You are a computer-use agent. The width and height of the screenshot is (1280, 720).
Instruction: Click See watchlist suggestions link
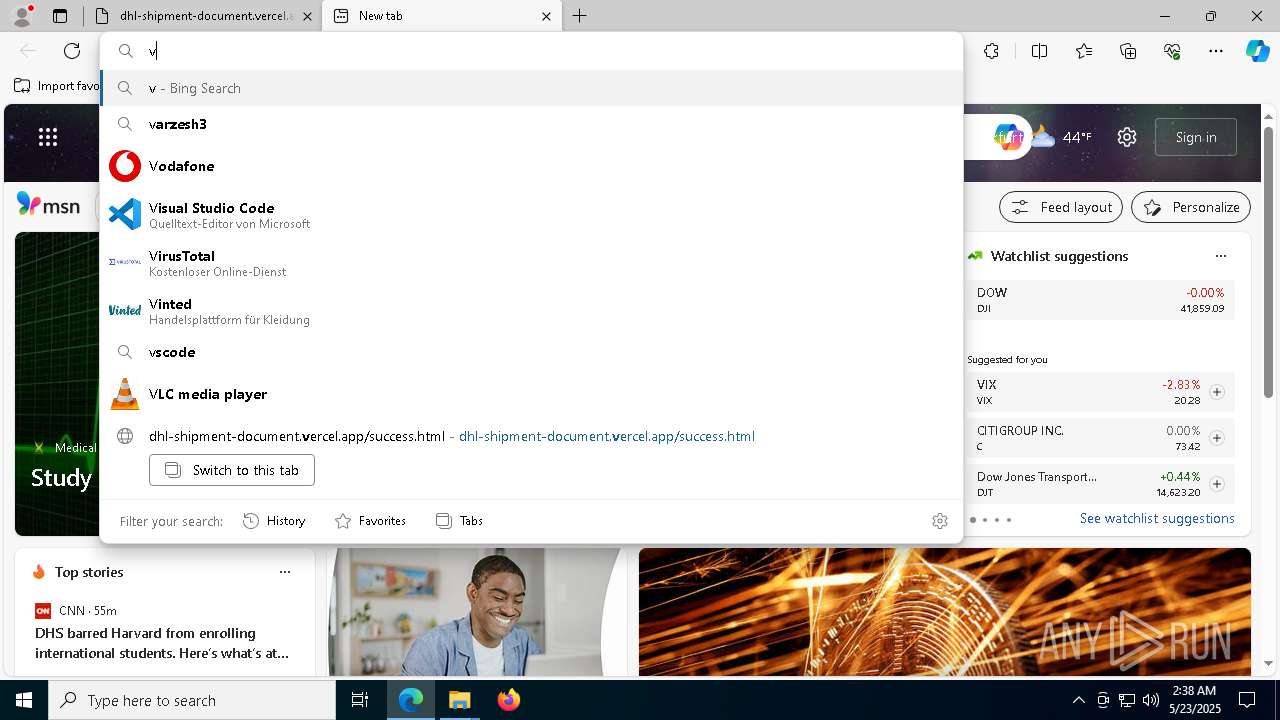(x=1157, y=518)
